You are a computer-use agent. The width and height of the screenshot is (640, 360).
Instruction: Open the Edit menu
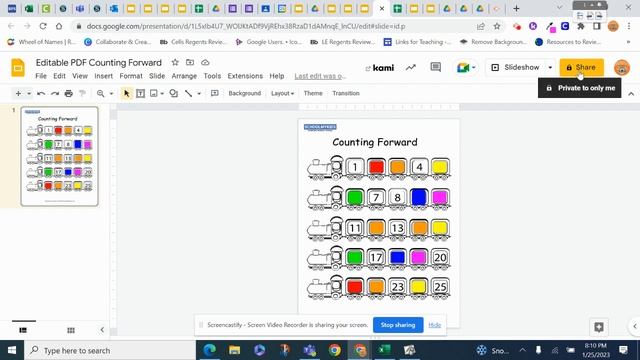(59, 76)
